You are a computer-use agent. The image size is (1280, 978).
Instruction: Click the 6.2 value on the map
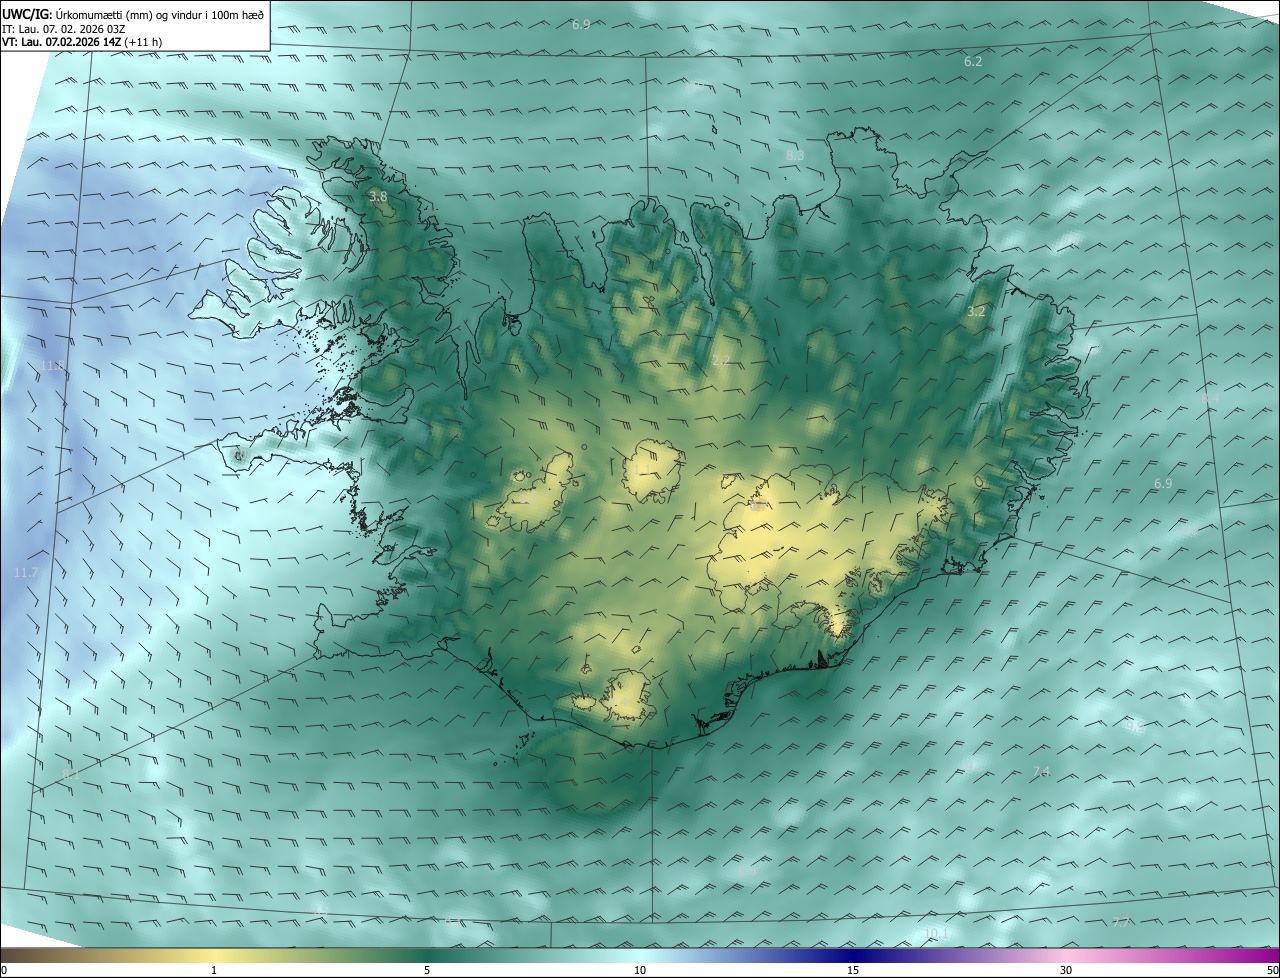[x=973, y=62]
